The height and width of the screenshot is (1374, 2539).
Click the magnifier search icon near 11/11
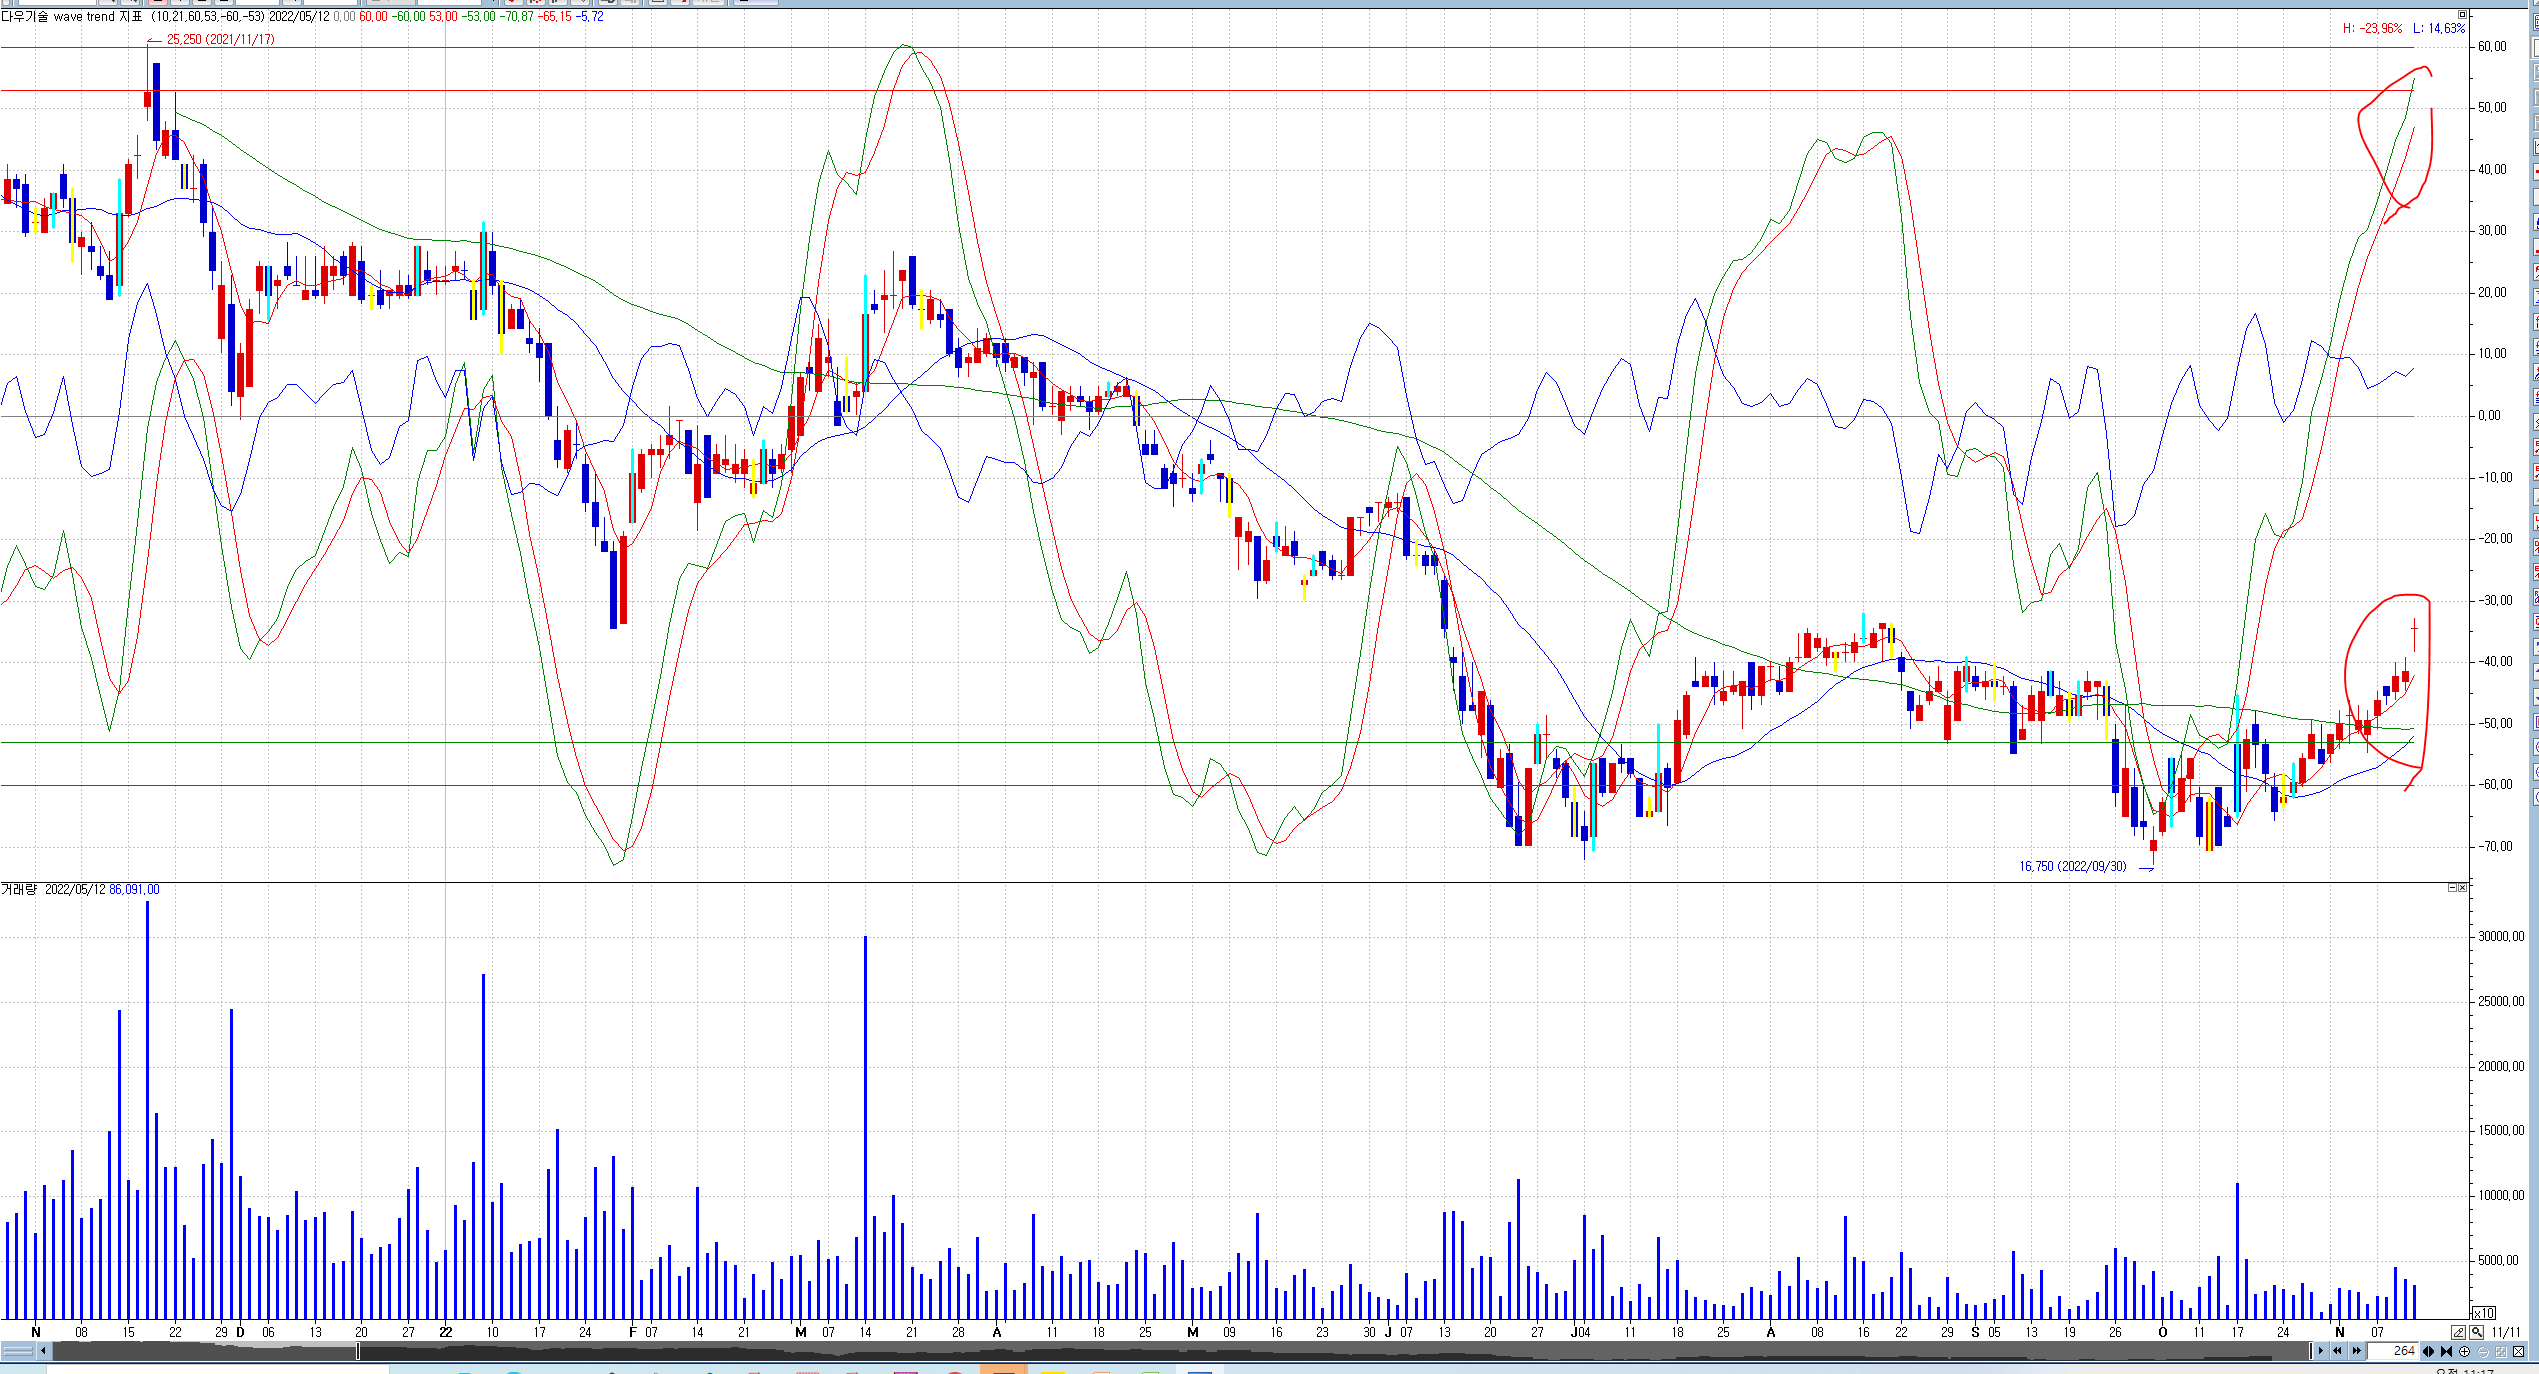(2476, 1332)
